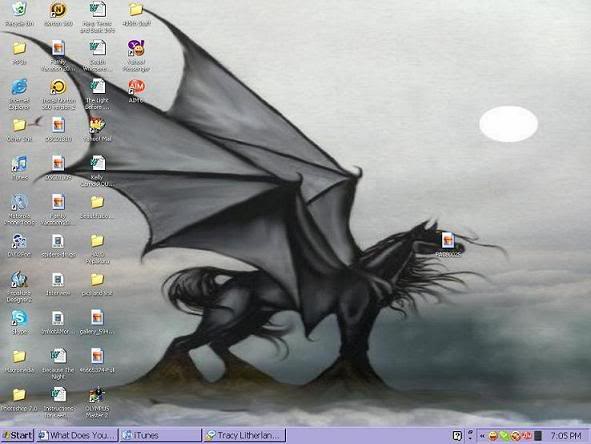
Task: Launch the AIM 6 desktop shortcut
Action: click(136, 91)
